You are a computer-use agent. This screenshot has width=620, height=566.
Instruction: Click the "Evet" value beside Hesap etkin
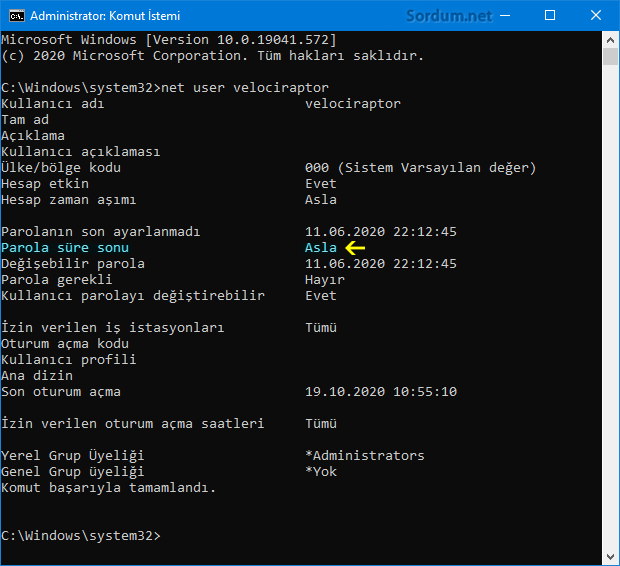click(321, 184)
